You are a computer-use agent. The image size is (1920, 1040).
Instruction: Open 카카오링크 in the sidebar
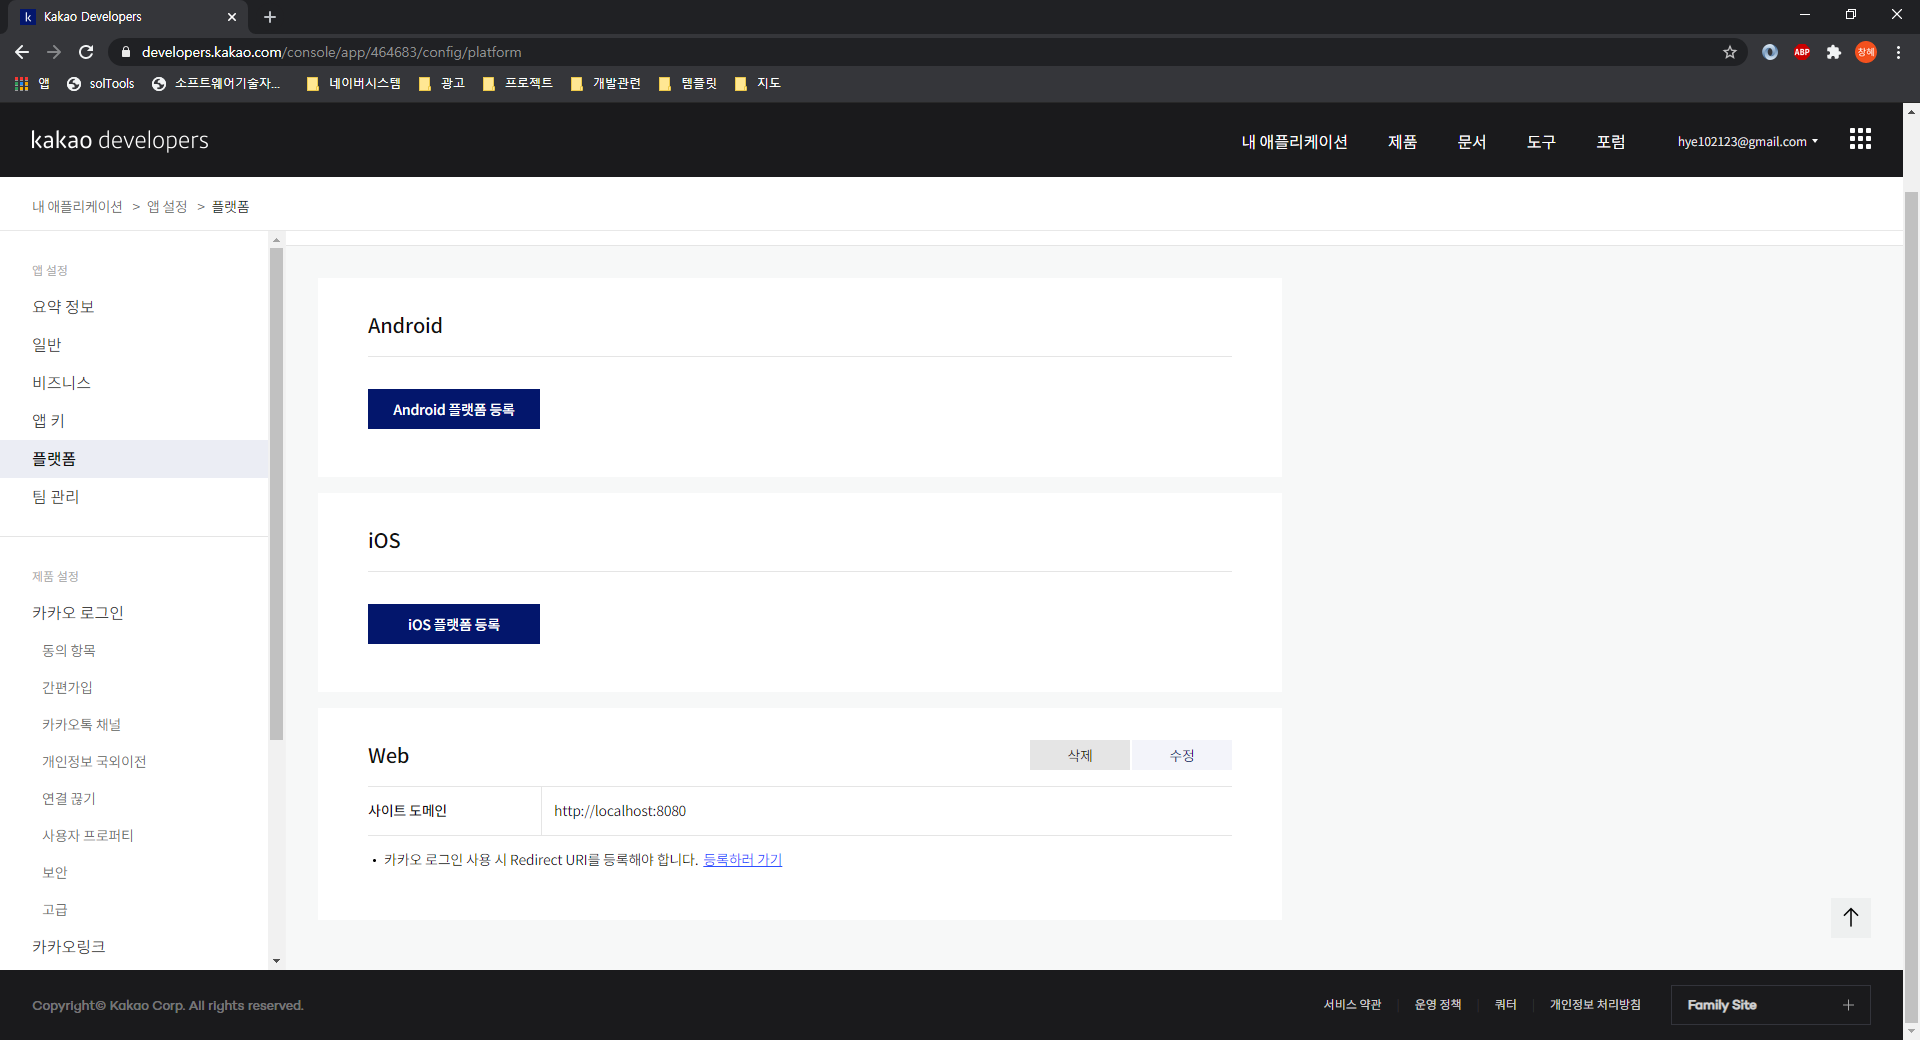tap(68, 947)
